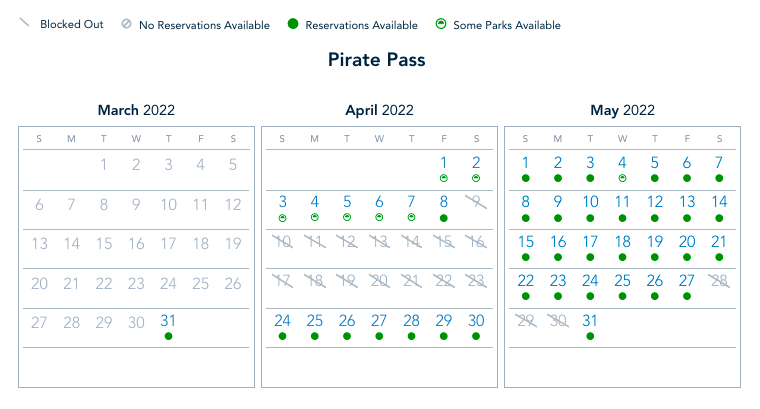Click green availability dot under March 31
This screenshot has width=760, height=409.
click(168, 336)
